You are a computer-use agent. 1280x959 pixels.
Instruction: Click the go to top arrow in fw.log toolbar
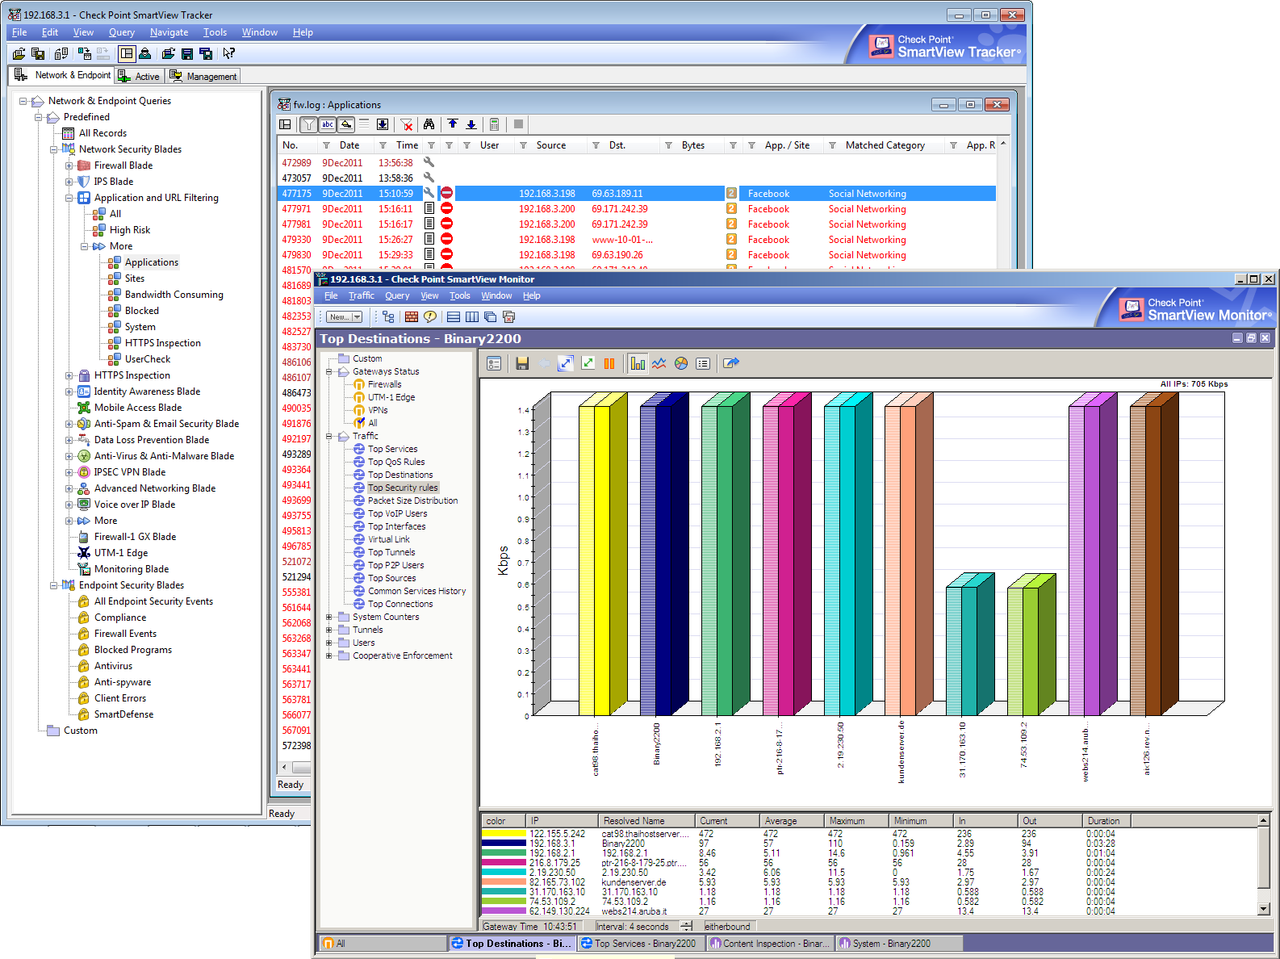pyautogui.click(x=452, y=124)
